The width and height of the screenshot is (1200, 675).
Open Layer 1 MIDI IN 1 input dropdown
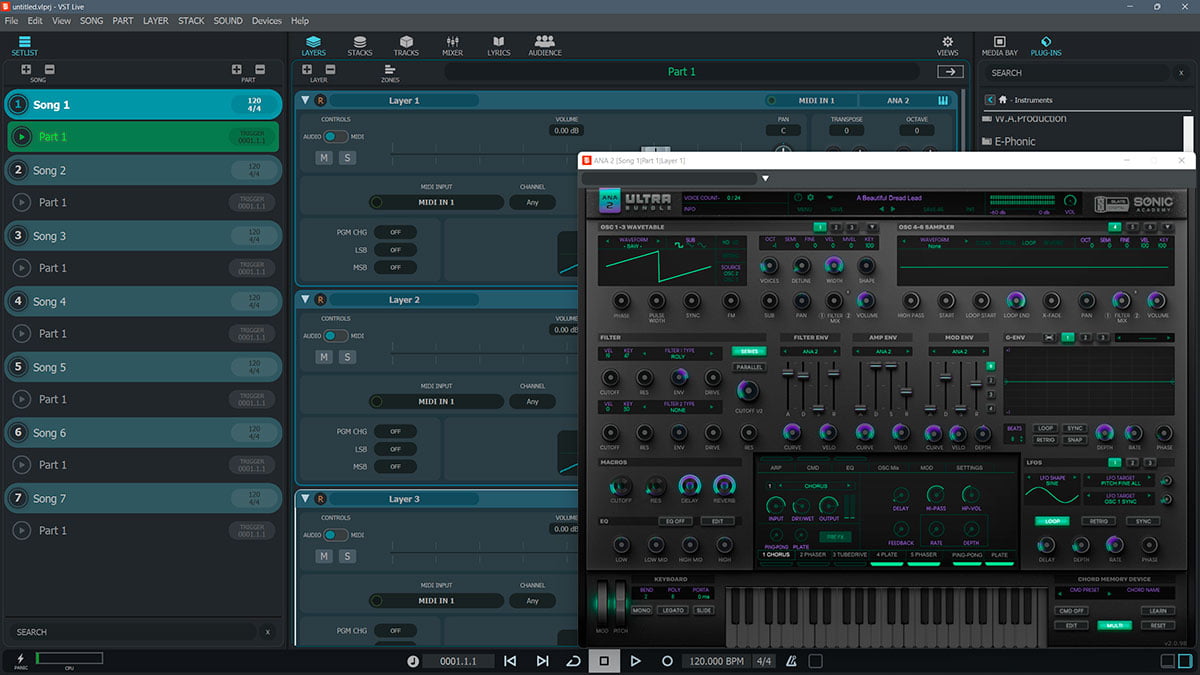coord(436,202)
